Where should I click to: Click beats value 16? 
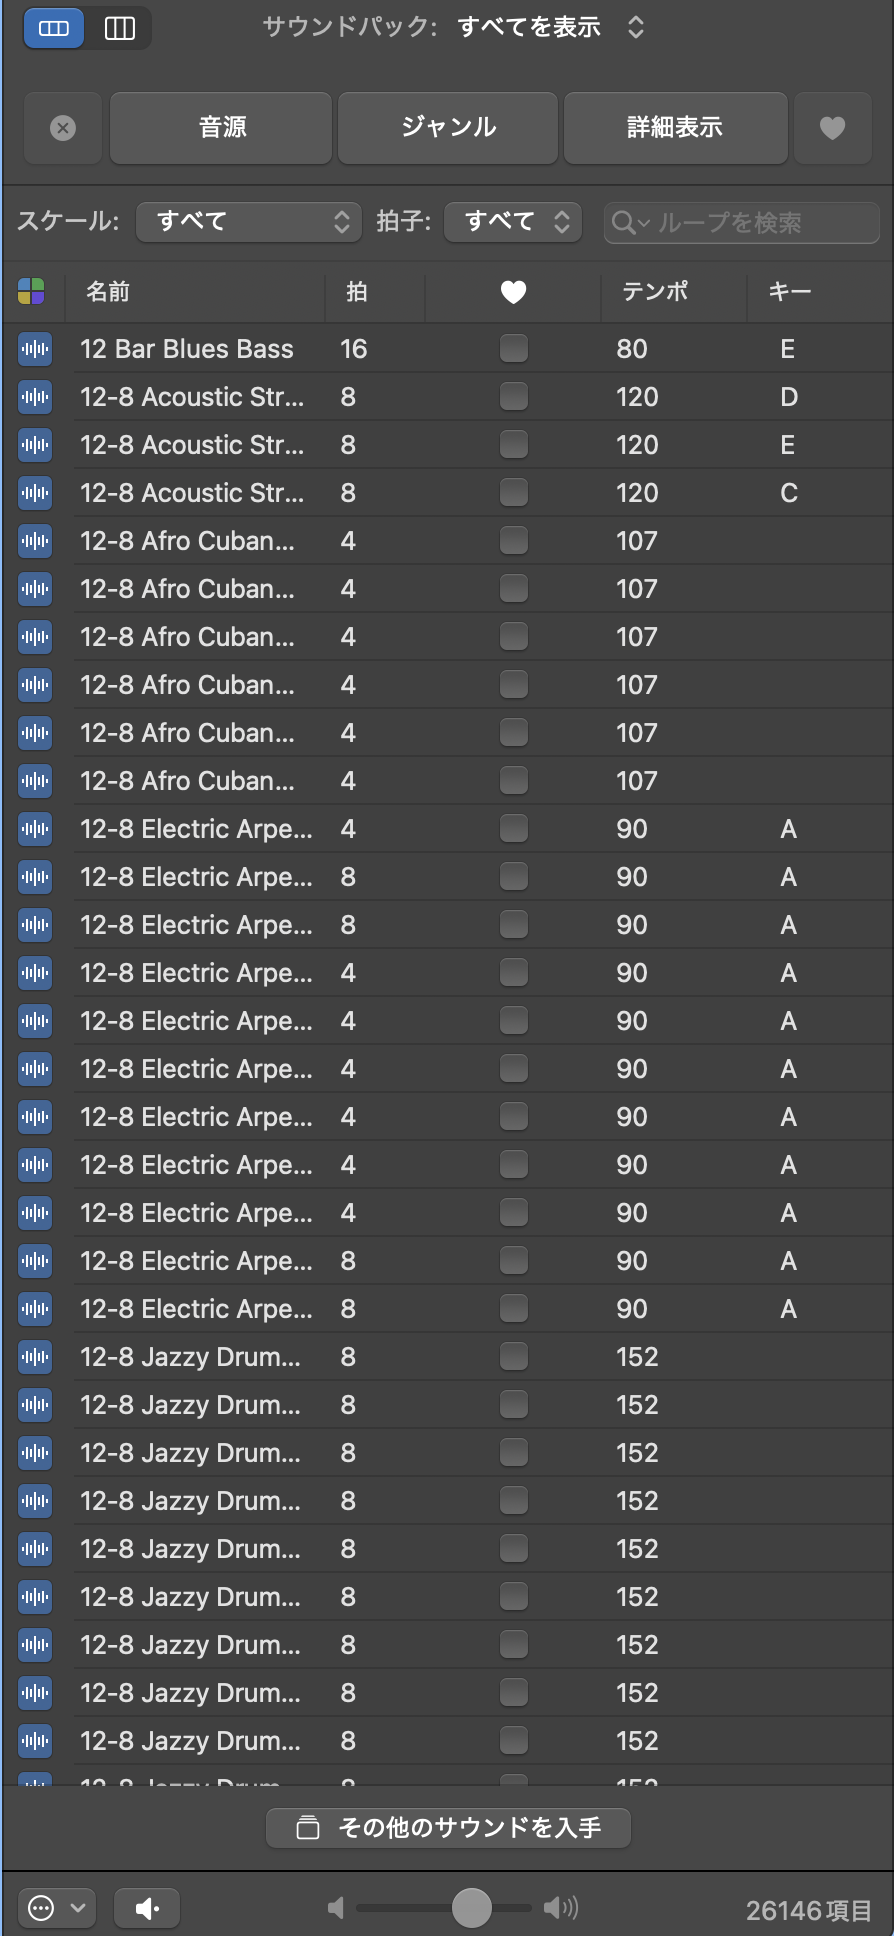354,349
